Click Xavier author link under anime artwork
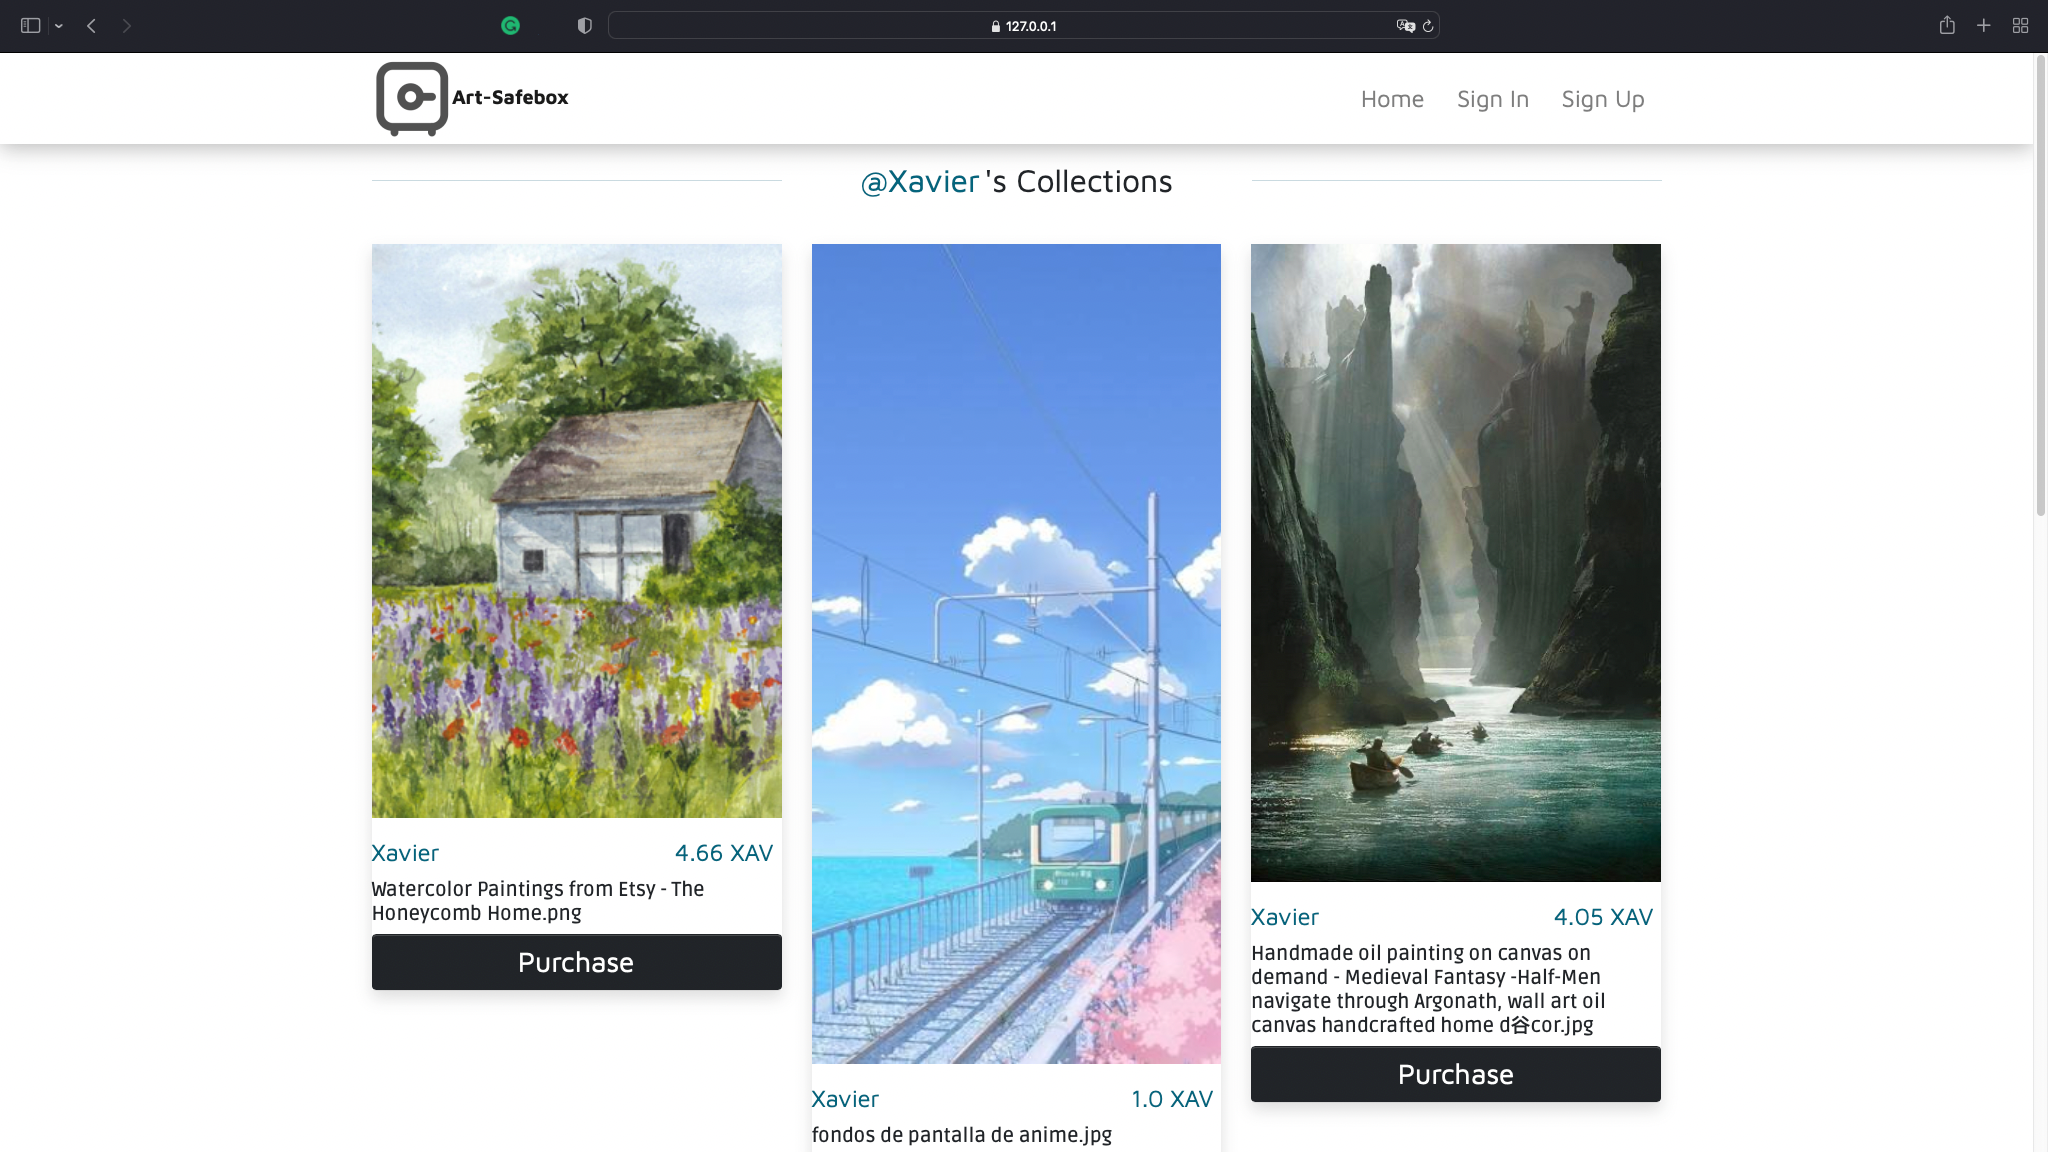This screenshot has height=1152, width=2048. point(845,1099)
